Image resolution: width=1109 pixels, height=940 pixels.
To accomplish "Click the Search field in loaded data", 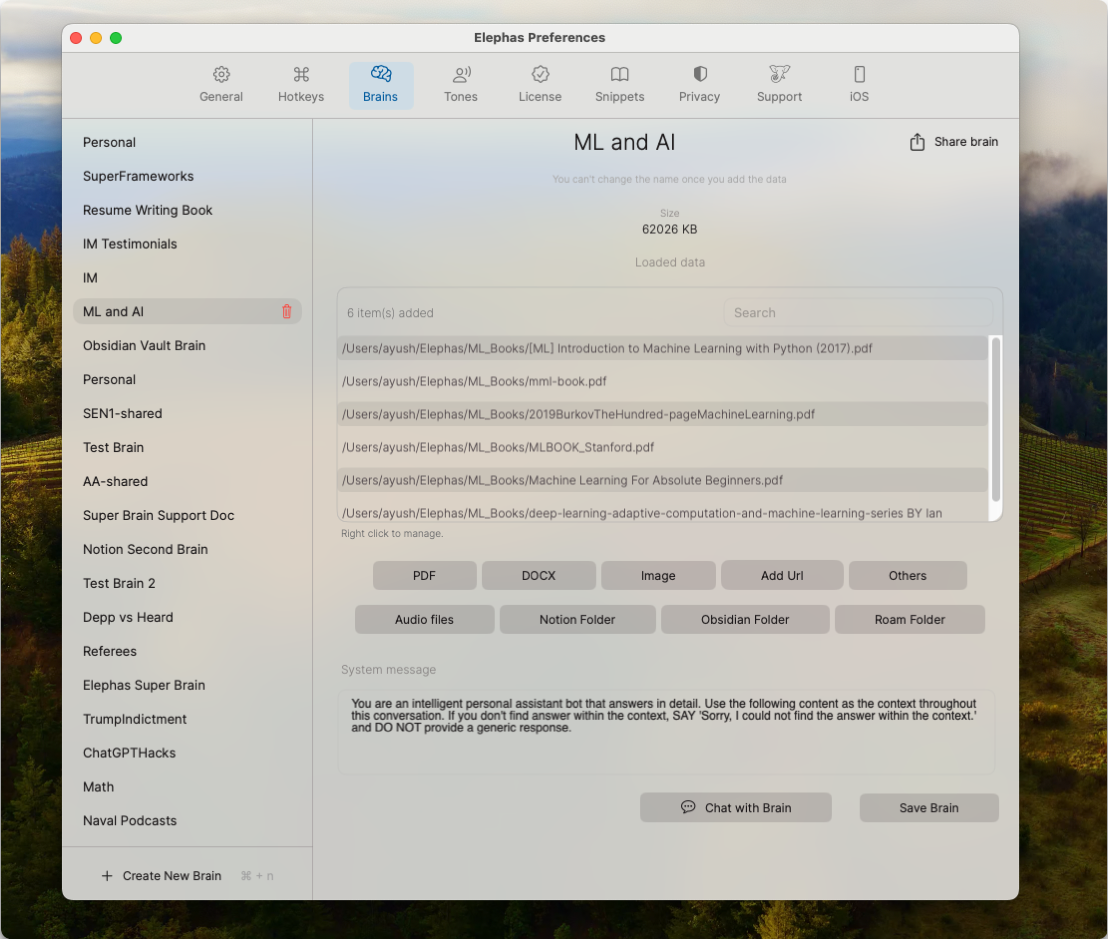I will pos(857,313).
